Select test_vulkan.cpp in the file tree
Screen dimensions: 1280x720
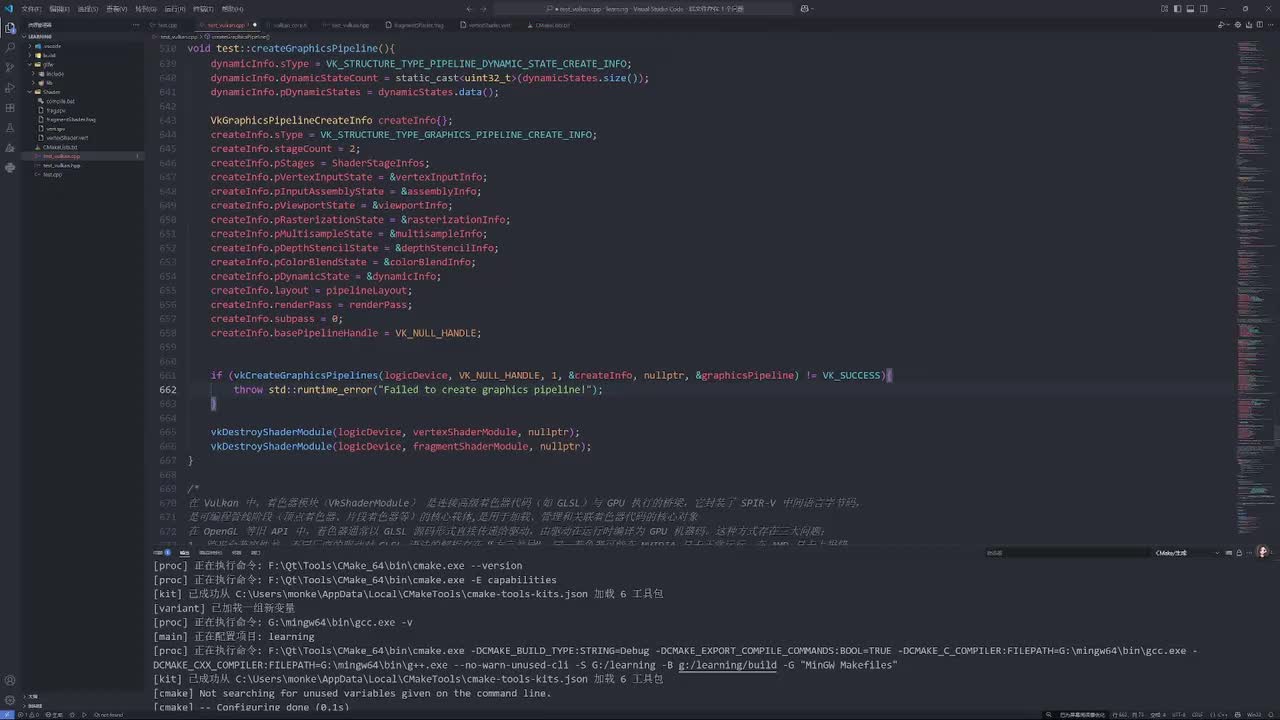(x=61, y=156)
